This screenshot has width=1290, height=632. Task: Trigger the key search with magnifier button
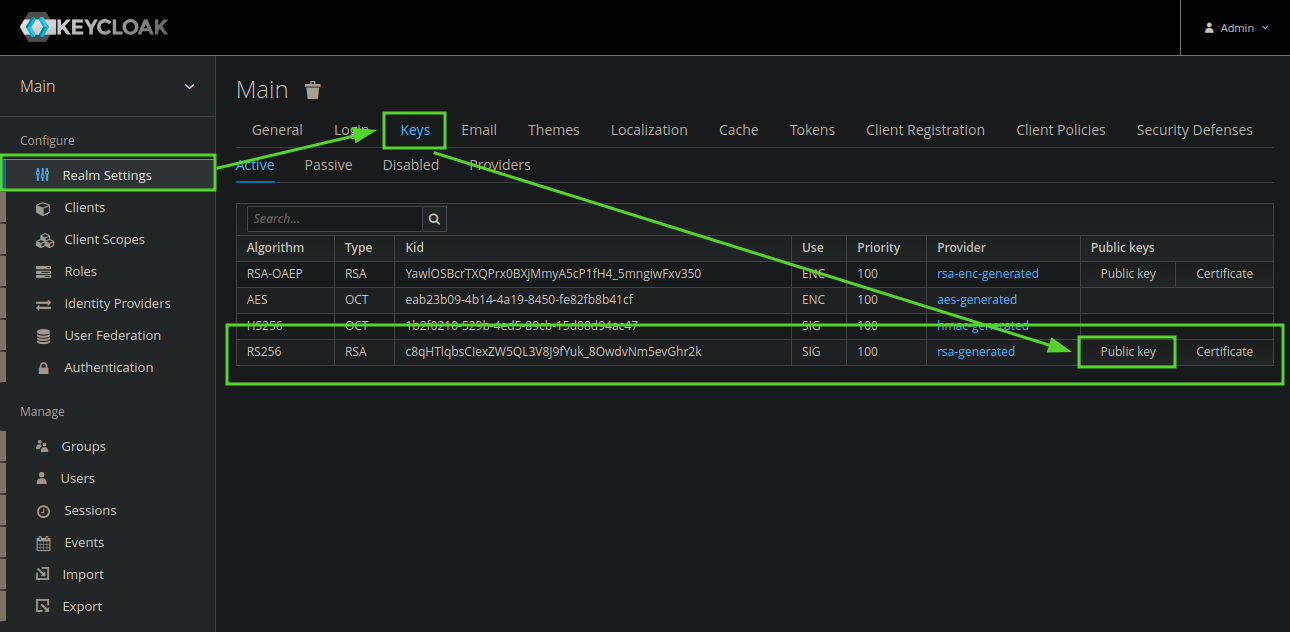pos(434,218)
